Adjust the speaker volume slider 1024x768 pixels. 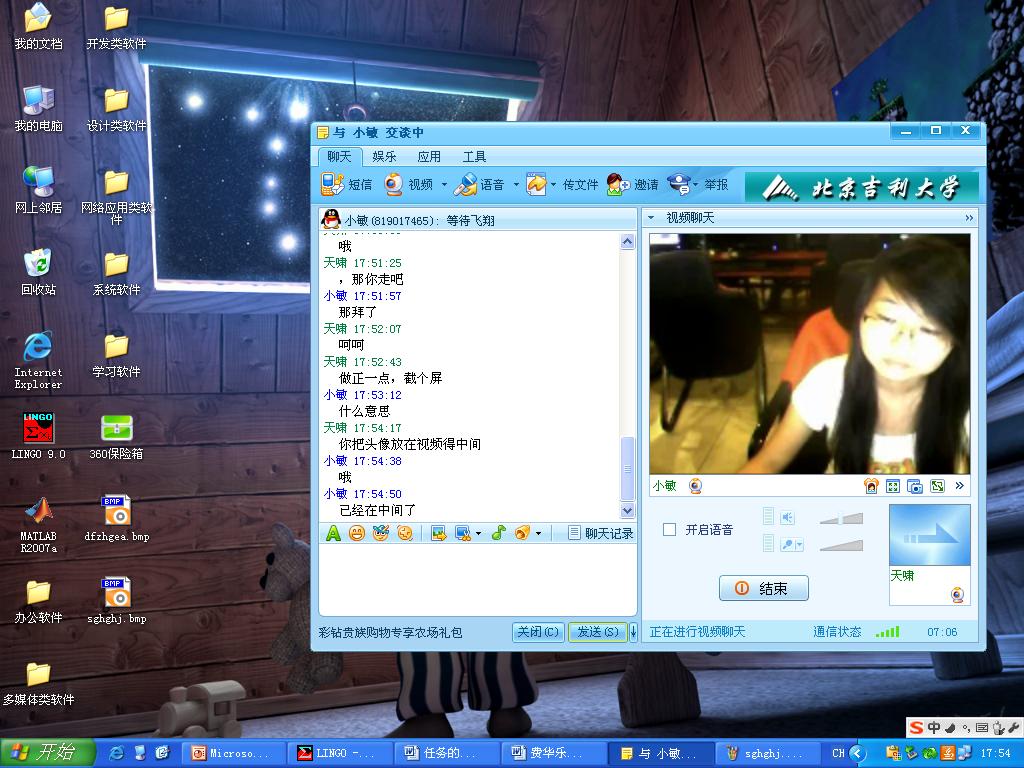click(x=841, y=519)
